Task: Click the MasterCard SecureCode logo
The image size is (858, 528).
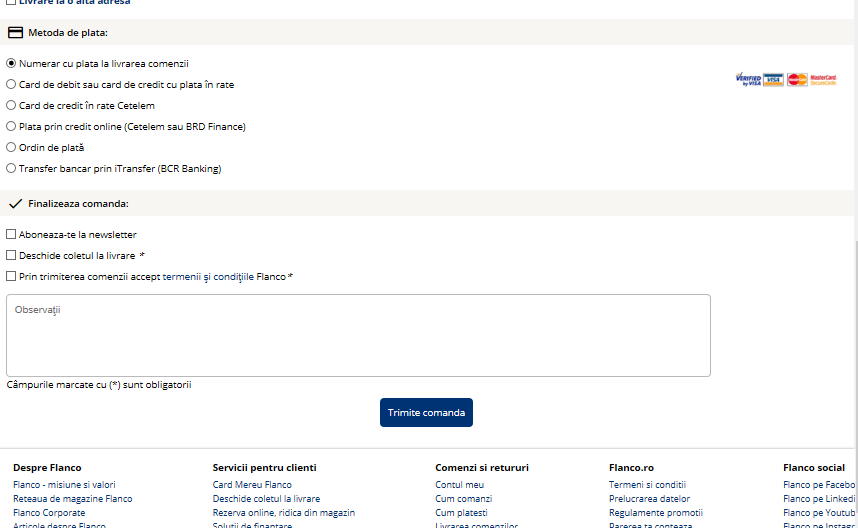Action: tap(823, 80)
